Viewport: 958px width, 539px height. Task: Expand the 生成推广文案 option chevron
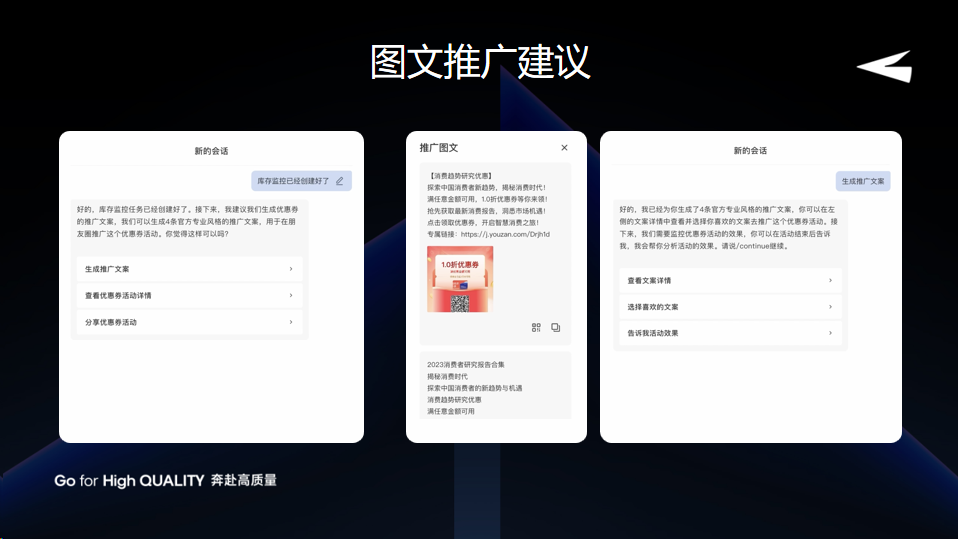click(291, 269)
